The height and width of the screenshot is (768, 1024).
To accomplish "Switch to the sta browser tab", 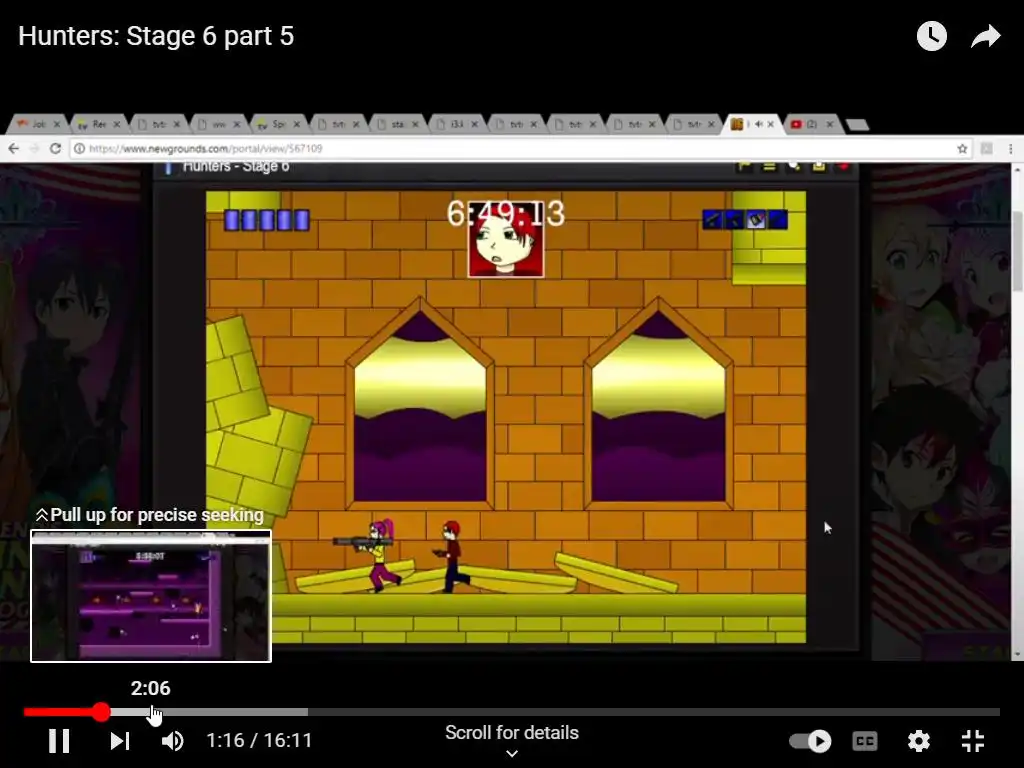I will 397,124.
